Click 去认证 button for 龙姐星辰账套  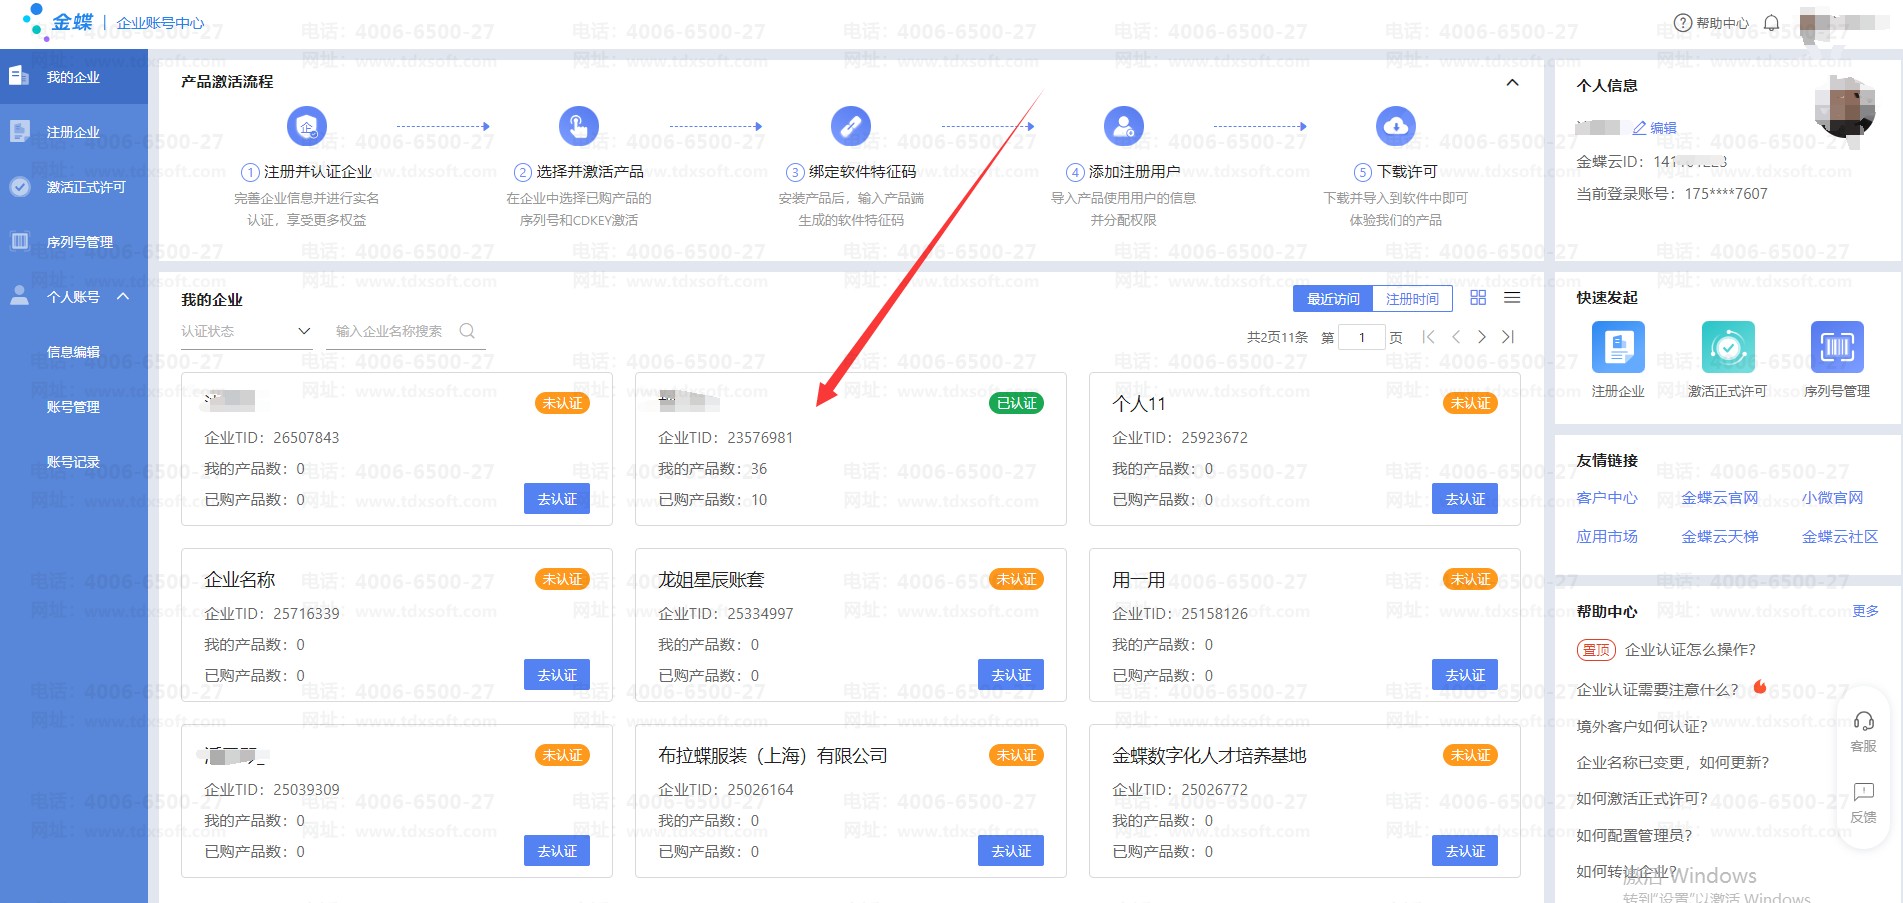coord(1011,675)
